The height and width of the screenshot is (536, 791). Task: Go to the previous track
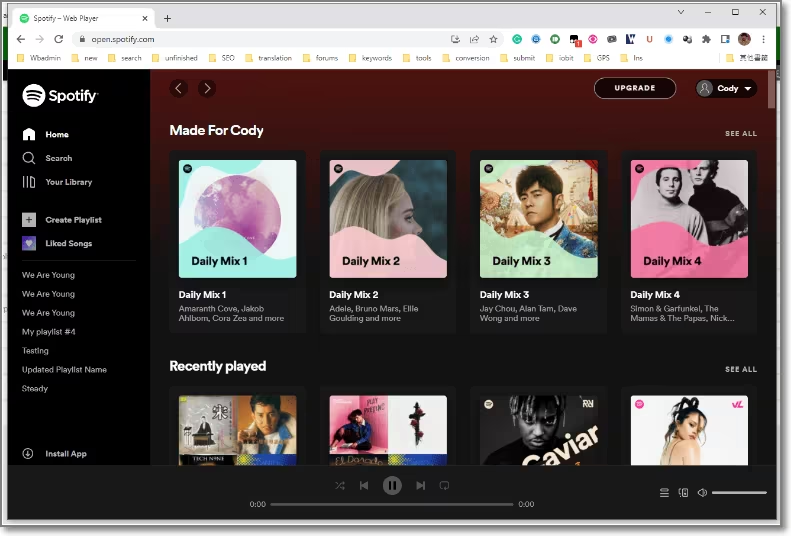[364, 485]
